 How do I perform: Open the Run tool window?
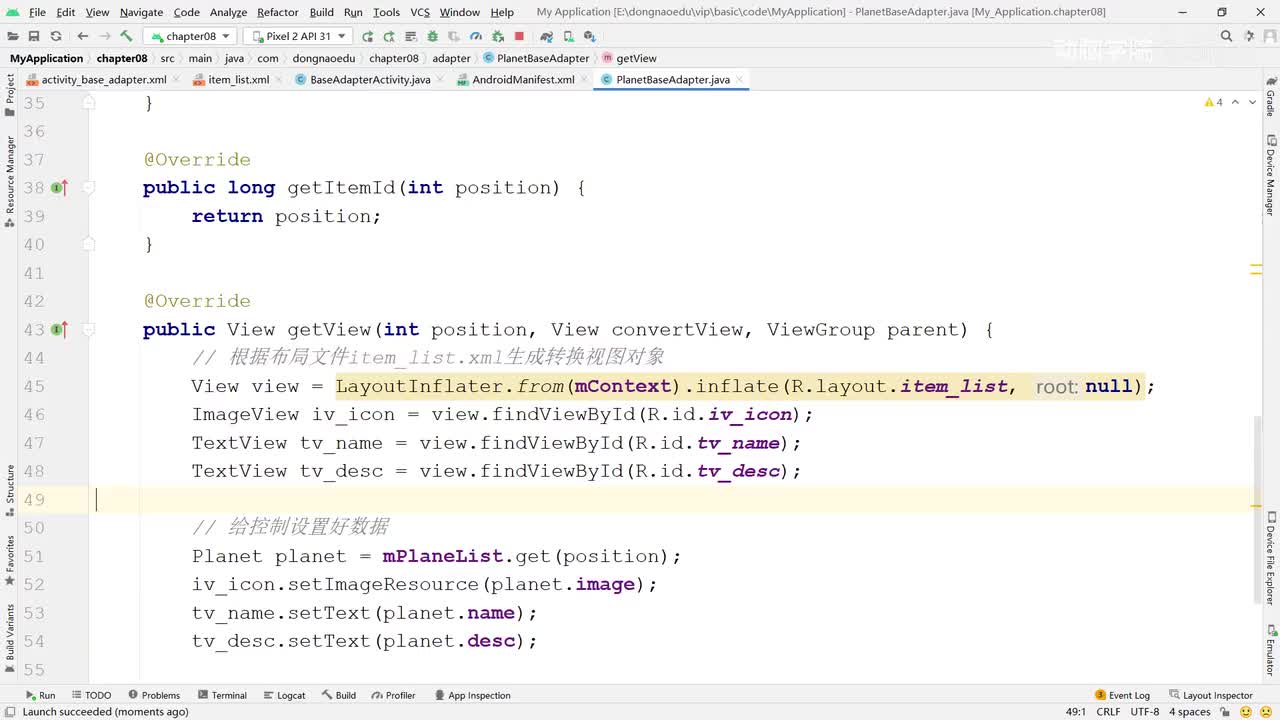coord(40,695)
